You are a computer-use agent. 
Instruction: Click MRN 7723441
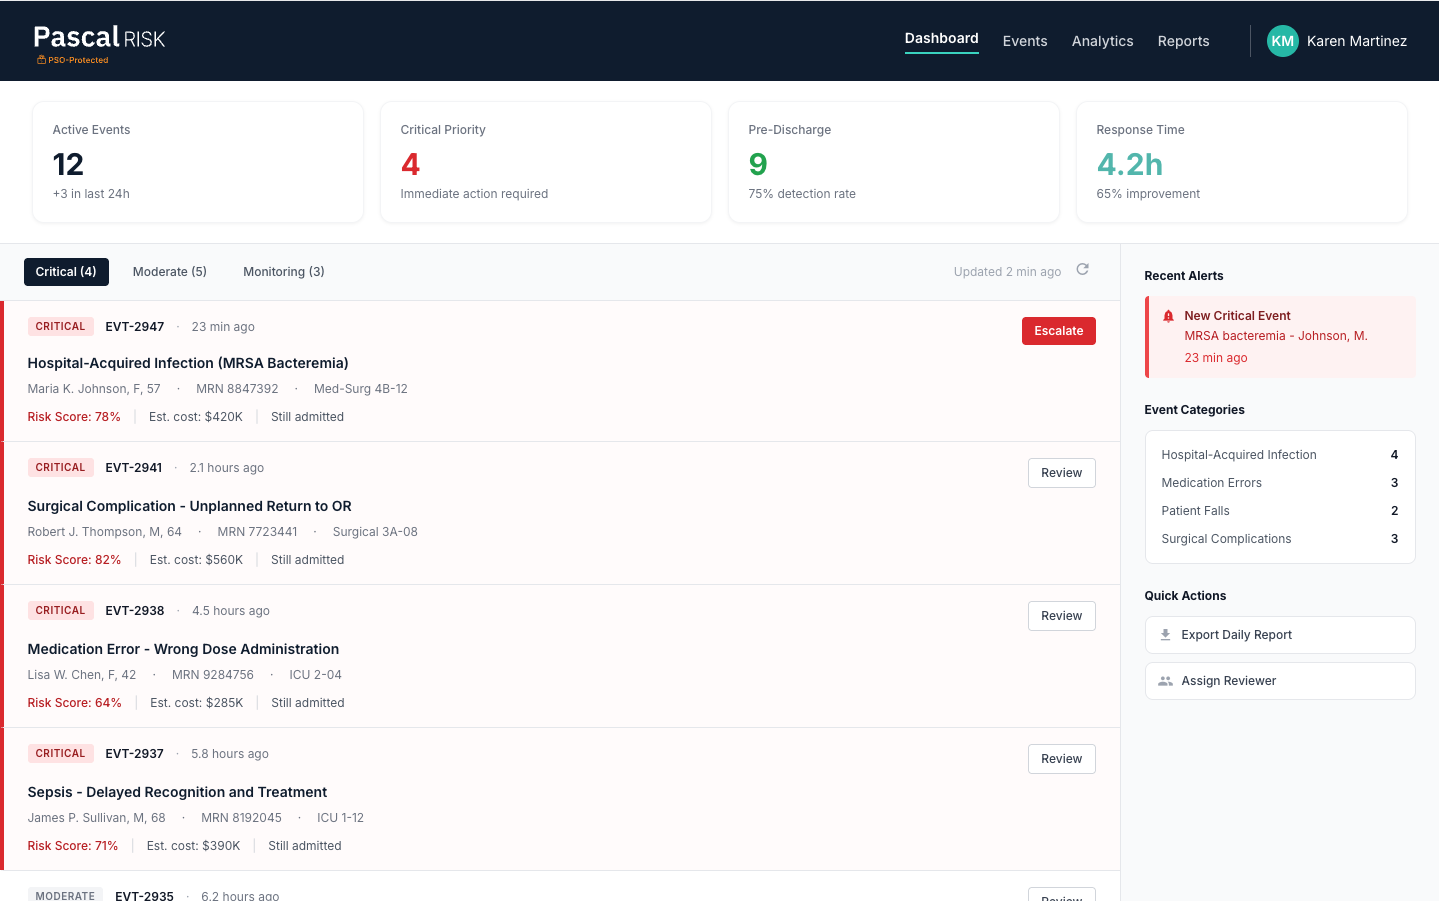pyautogui.click(x=258, y=532)
